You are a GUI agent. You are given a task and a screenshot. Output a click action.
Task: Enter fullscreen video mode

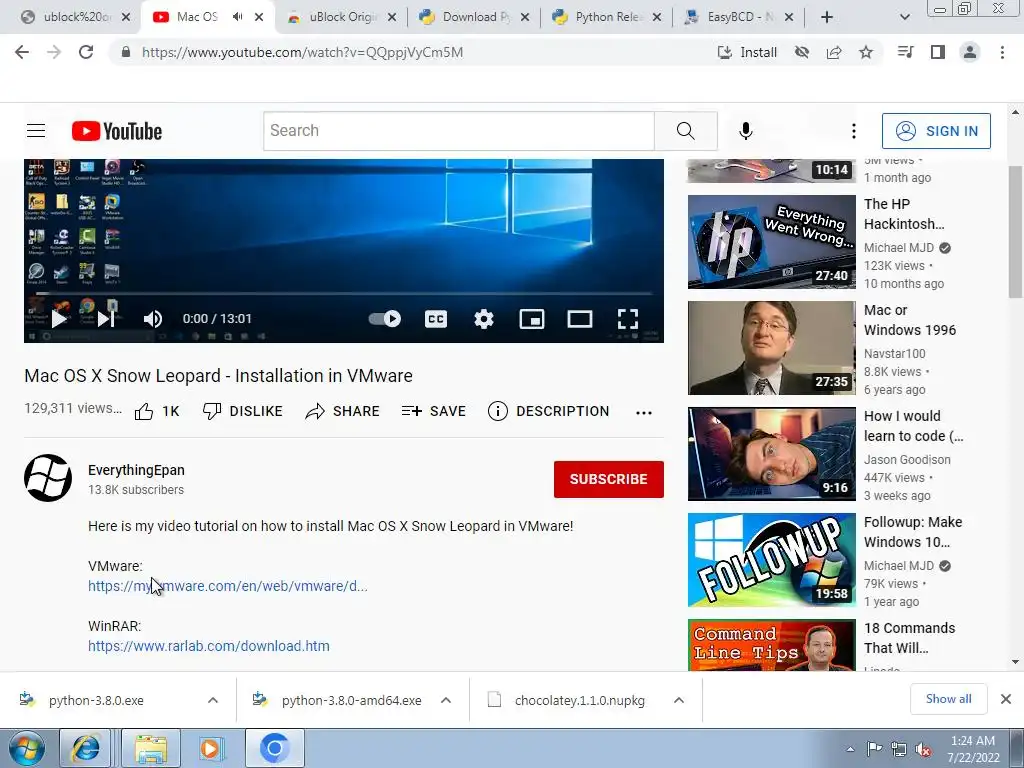[x=628, y=319]
